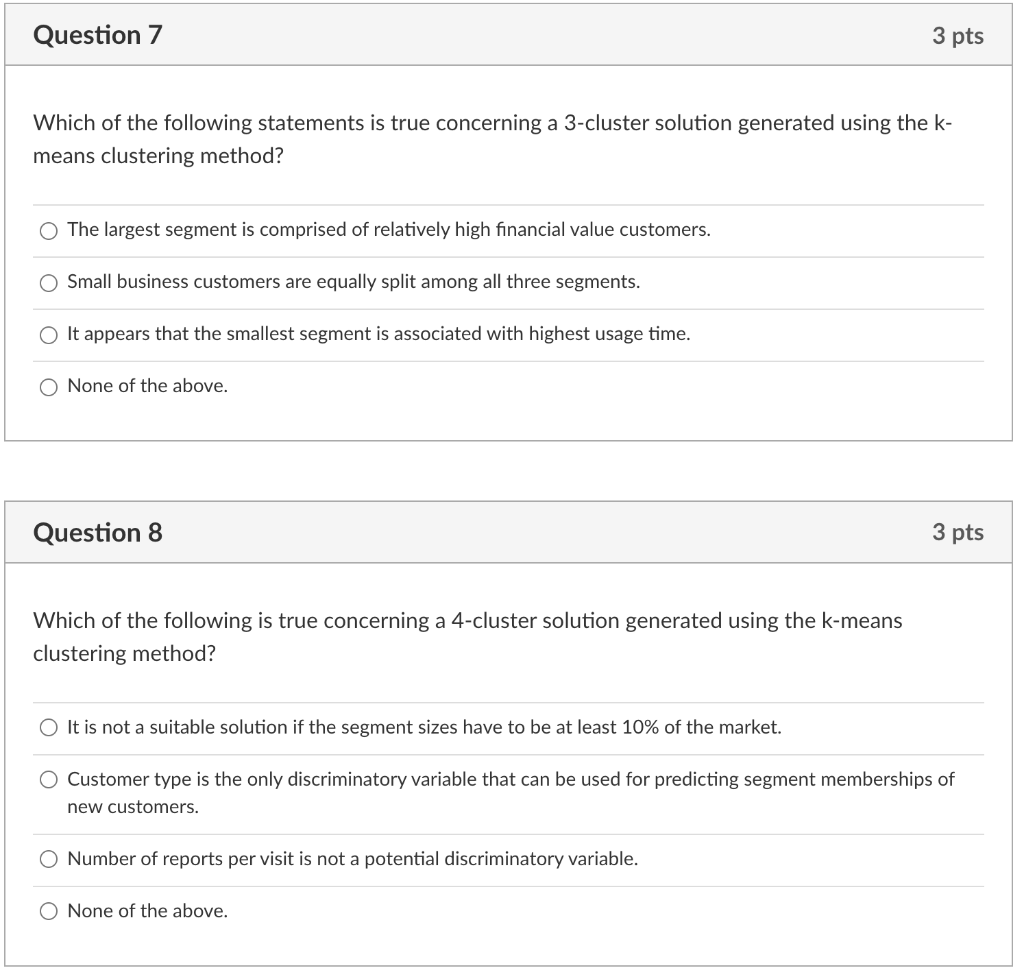1024x979 pixels.
Task: Select 'The largest segment is comprised of relatively high financial value customers'
Action: click(48, 230)
